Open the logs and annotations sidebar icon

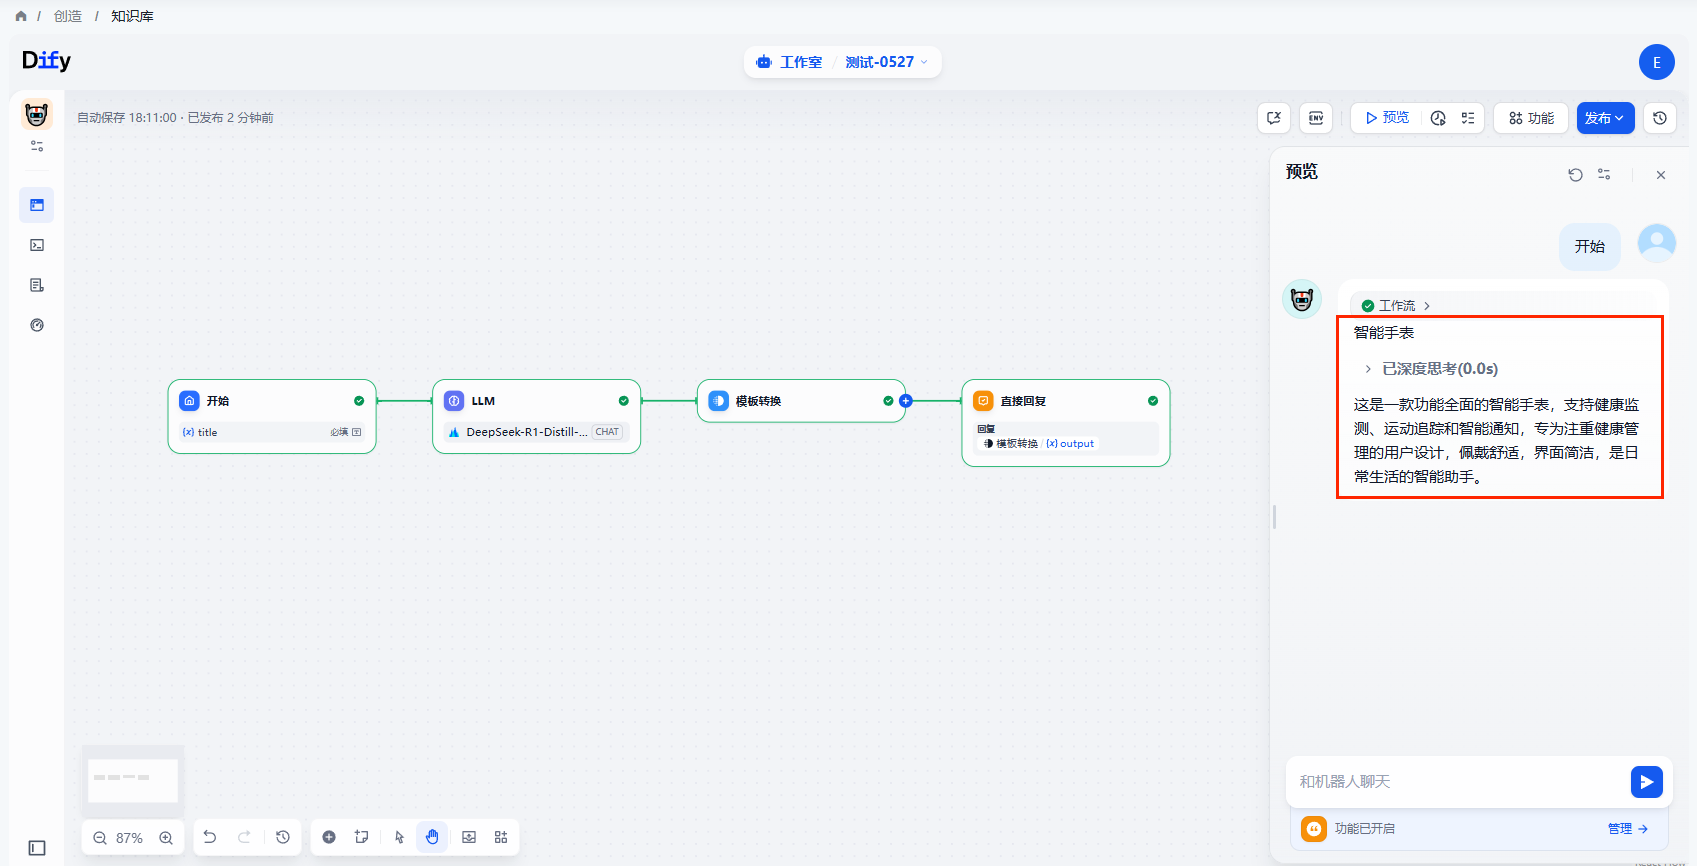pos(37,285)
